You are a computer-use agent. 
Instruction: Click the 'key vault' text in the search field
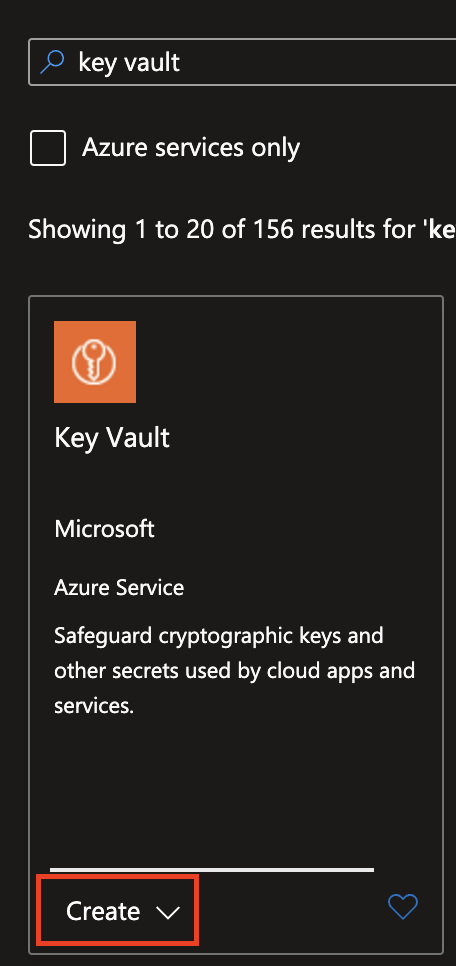[x=129, y=62]
